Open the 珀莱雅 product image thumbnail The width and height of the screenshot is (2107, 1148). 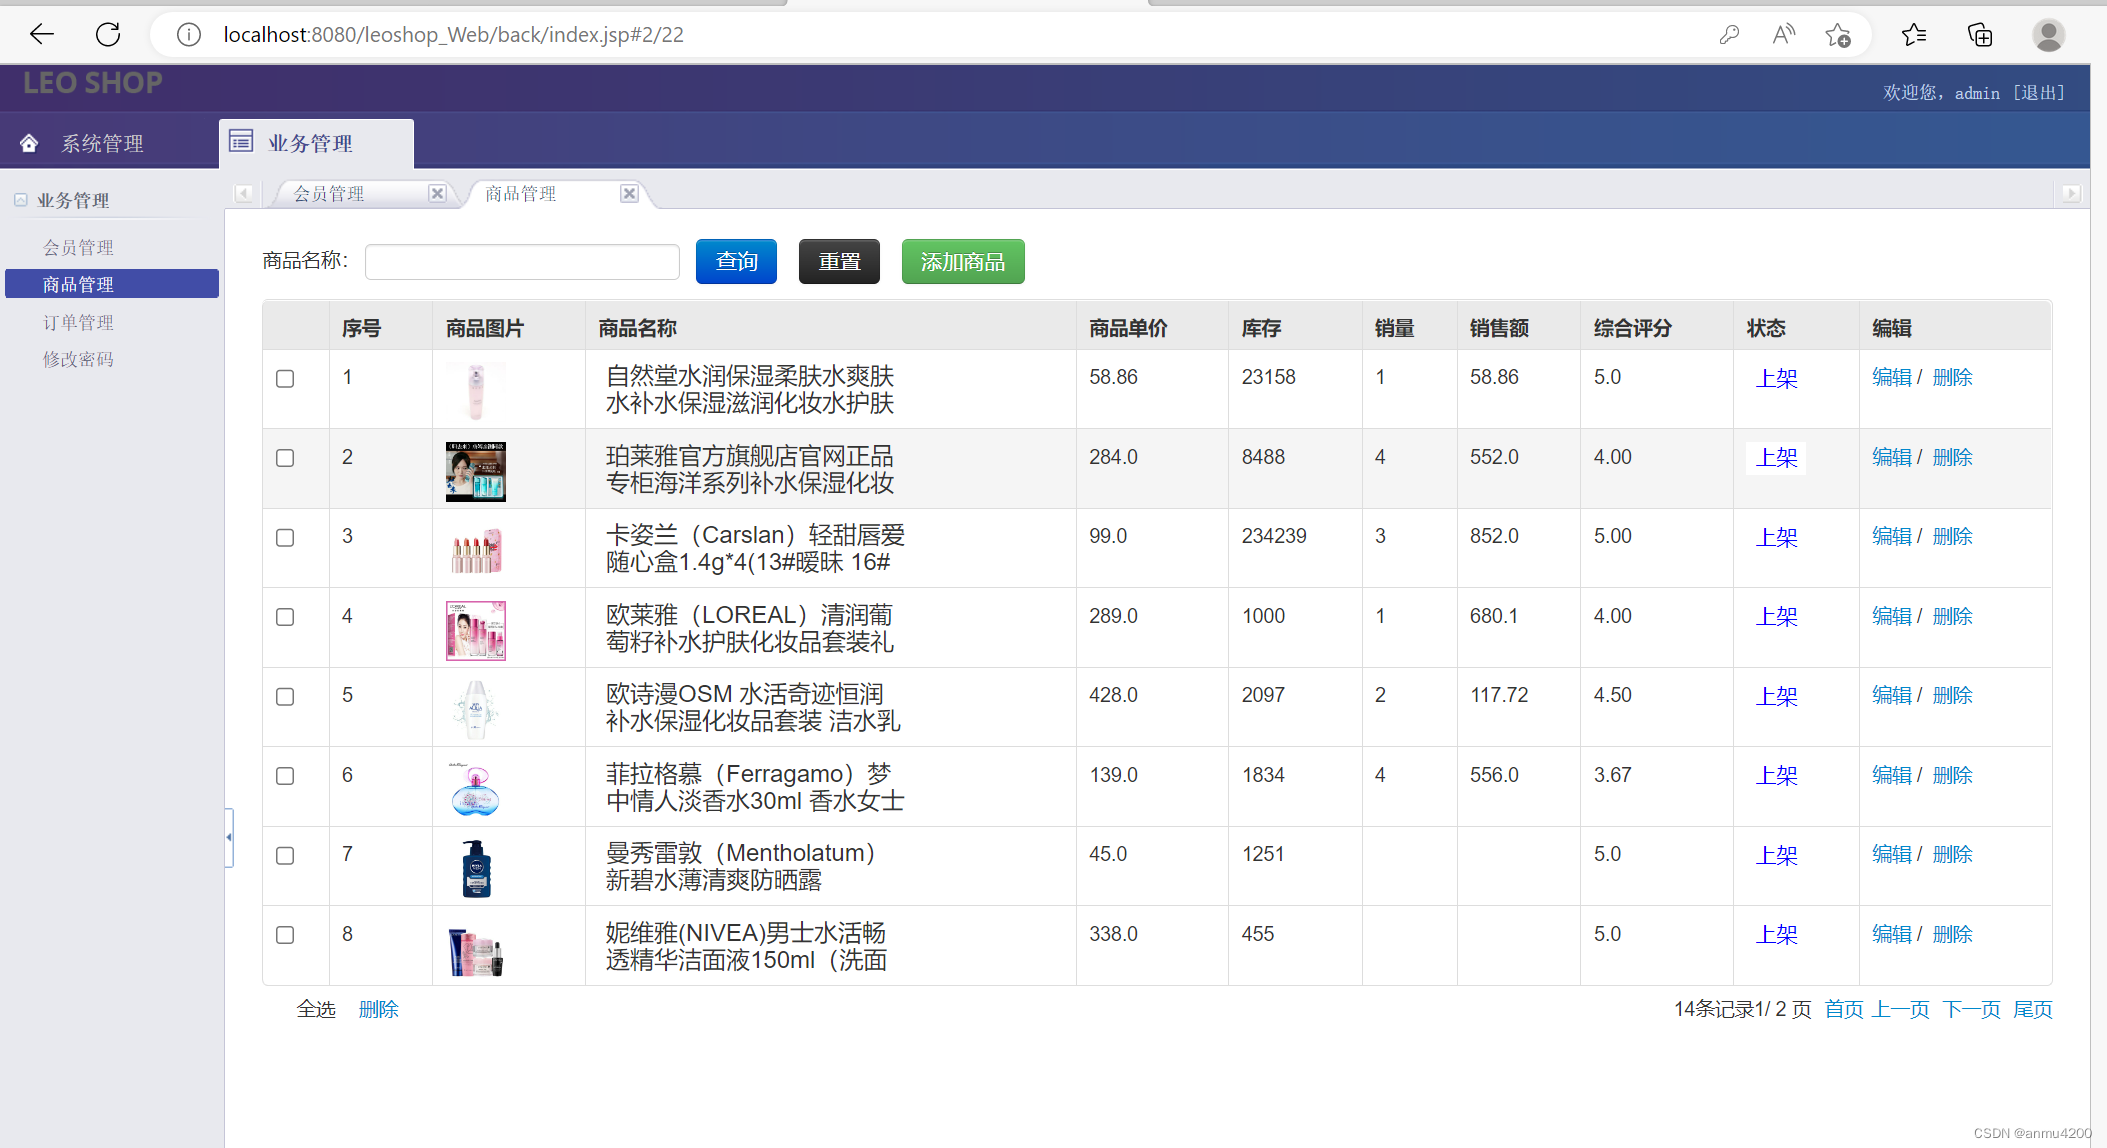pyautogui.click(x=476, y=471)
